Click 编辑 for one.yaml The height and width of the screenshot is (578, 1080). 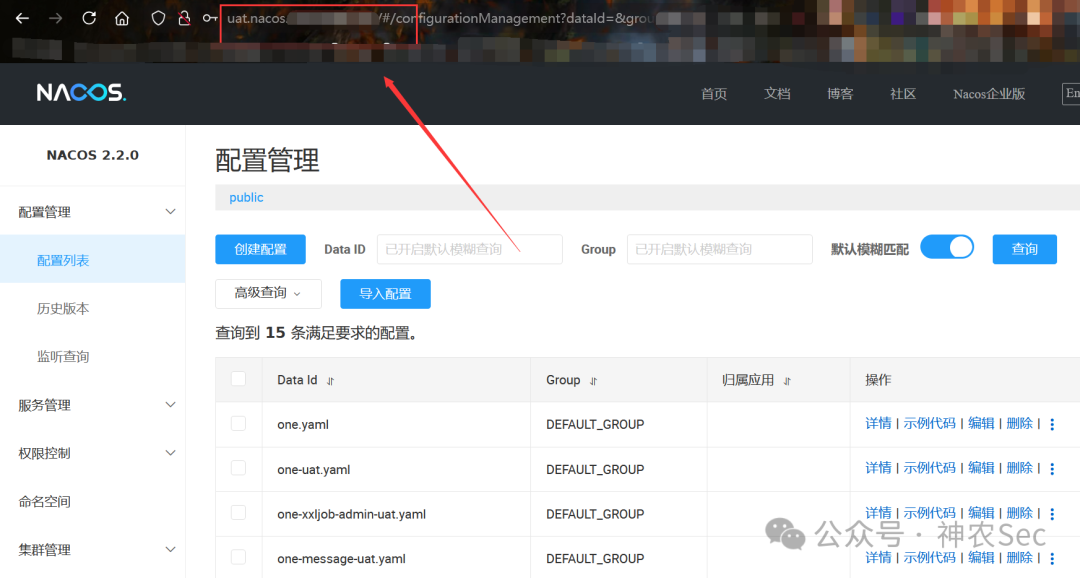(x=981, y=424)
